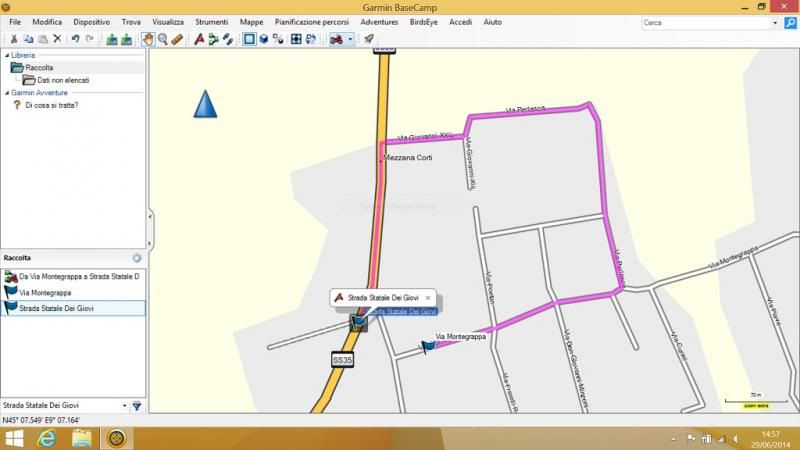Click the blue north arrow compass

205,104
